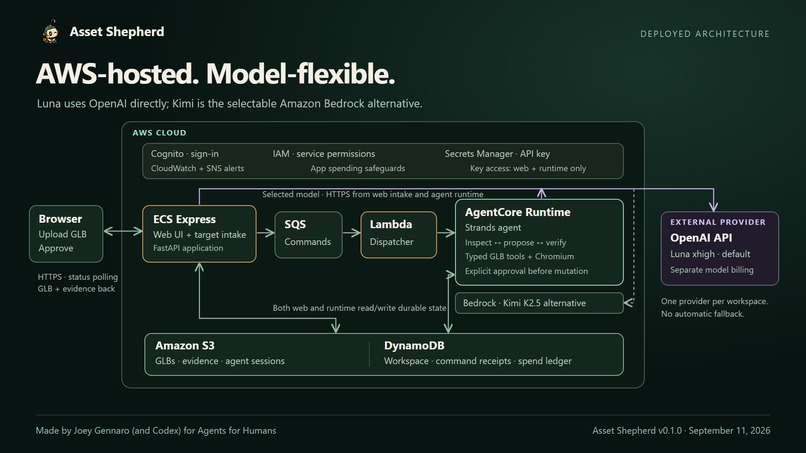
Task: Click 'Commands' under SQS
Action: (x=307, y=242)
